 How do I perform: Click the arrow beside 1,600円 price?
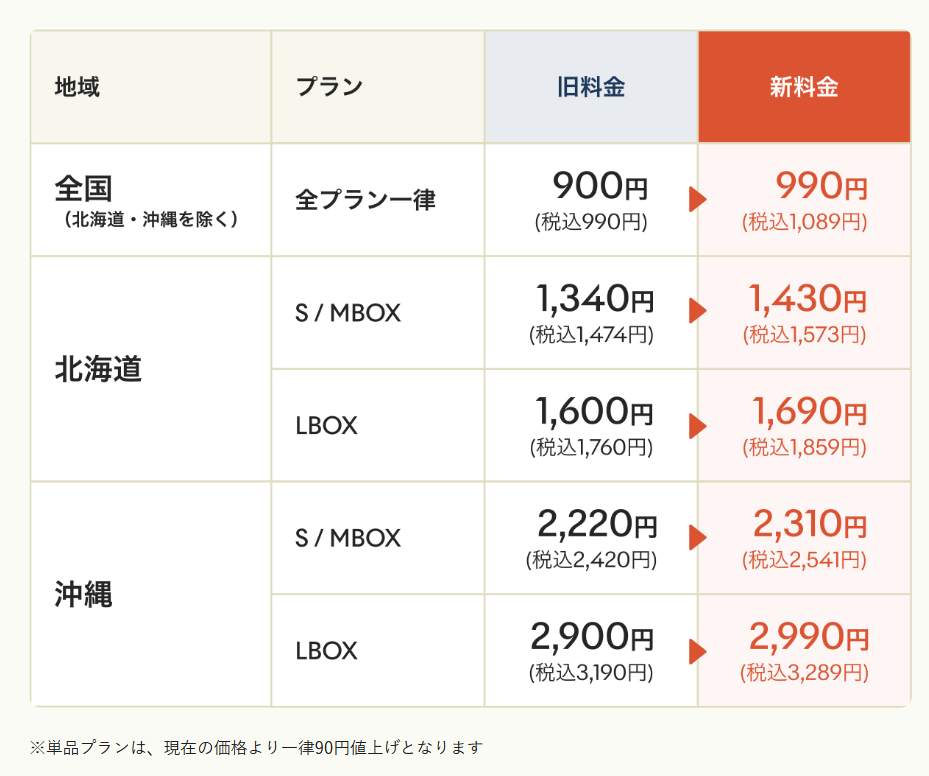coord(697,425)
